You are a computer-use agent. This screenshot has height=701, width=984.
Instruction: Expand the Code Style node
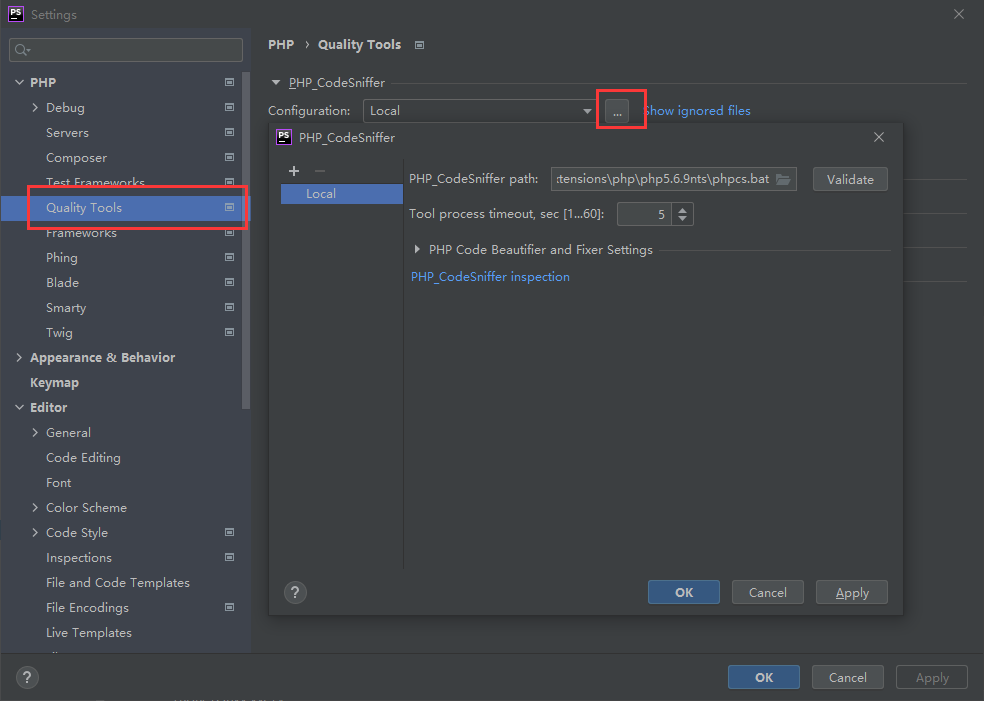click(x=35, y=532)
